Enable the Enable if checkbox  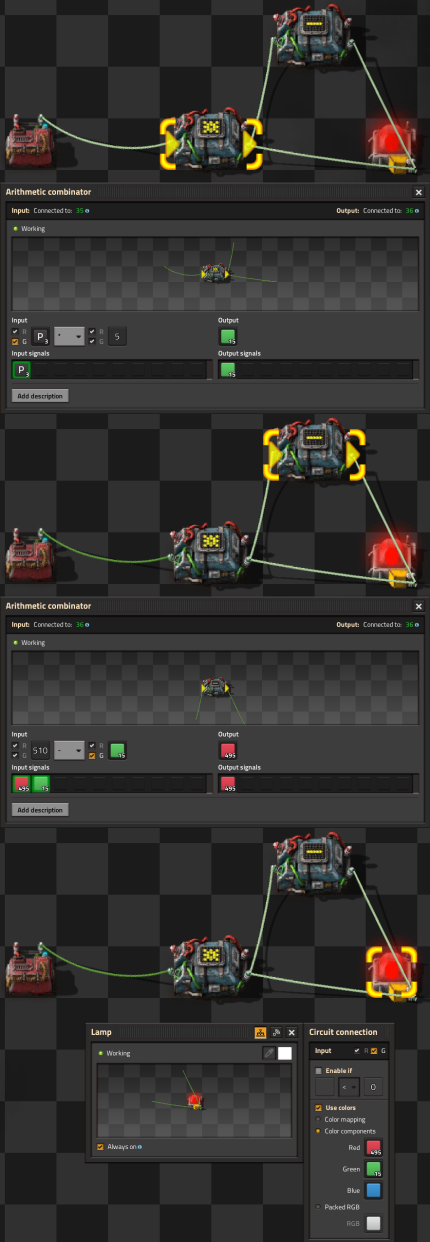pyautogui.click(x=318, y=1069)
